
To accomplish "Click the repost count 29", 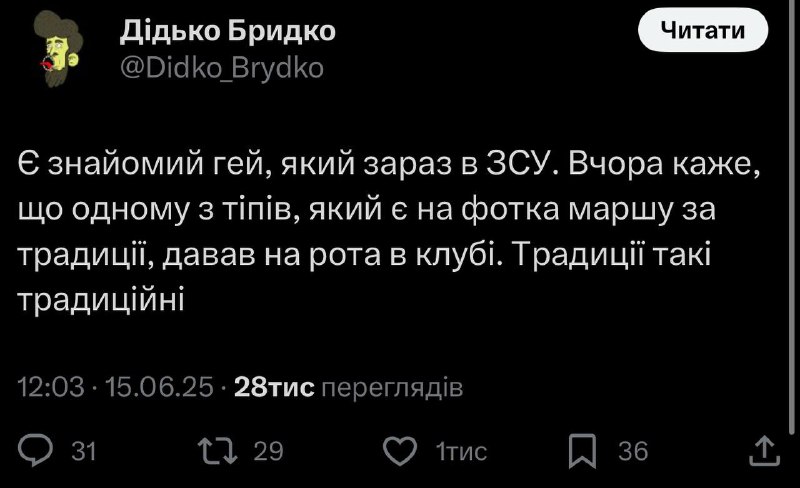I will (x=268, y=451).
